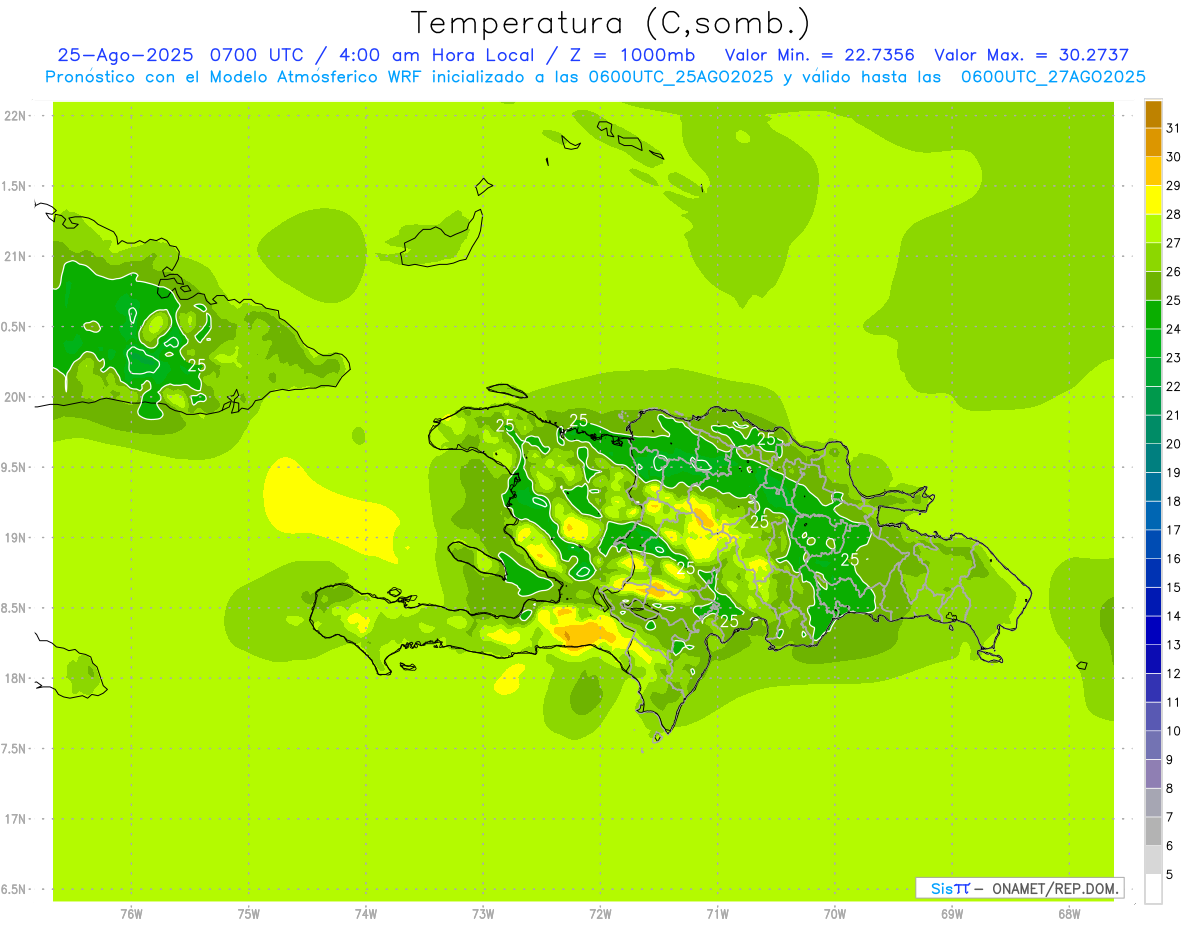Pick the purple legend swatch between 8 and 9
The height and width of the screenshot is (927, 1200).
1153,774
